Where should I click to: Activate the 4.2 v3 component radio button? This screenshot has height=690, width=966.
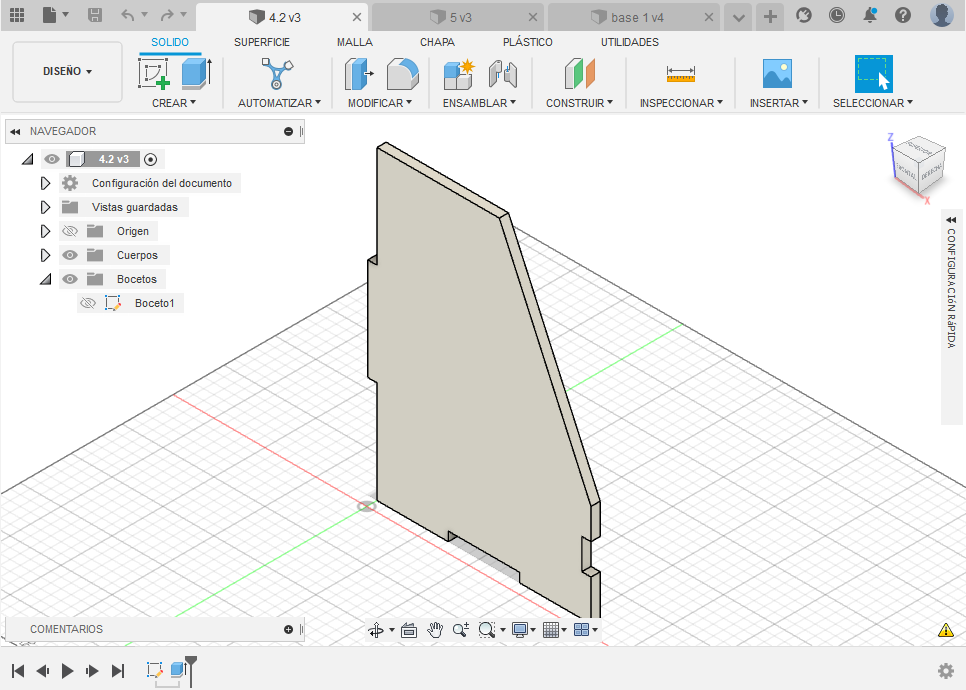click(x=150, y=160)
